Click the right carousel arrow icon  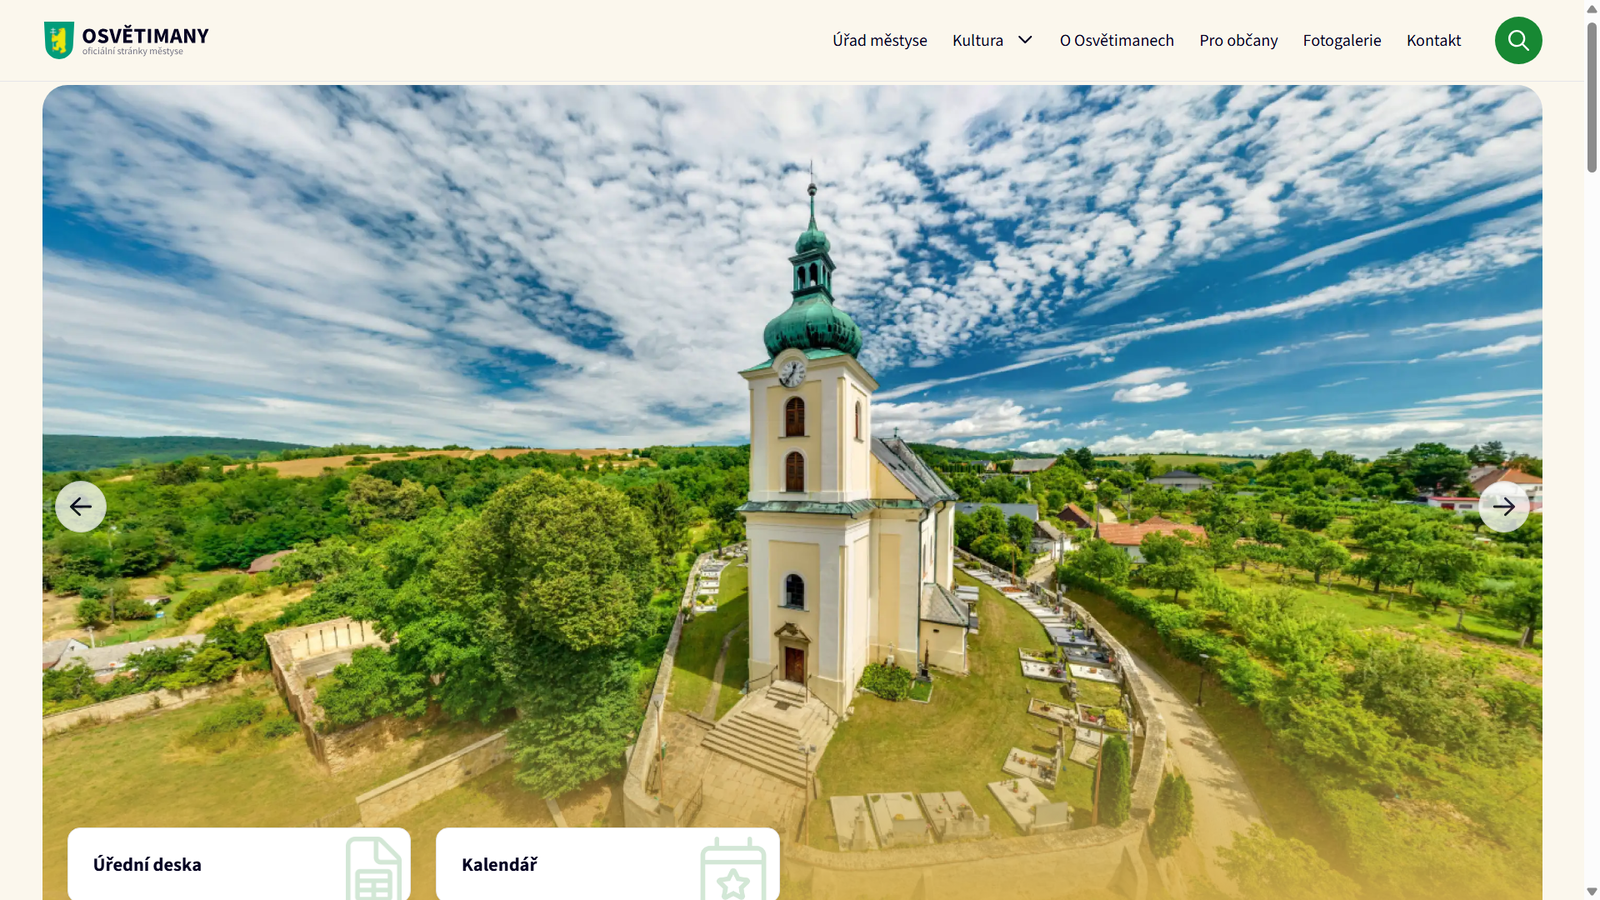pyautogui.click(x=1503, y=506)
